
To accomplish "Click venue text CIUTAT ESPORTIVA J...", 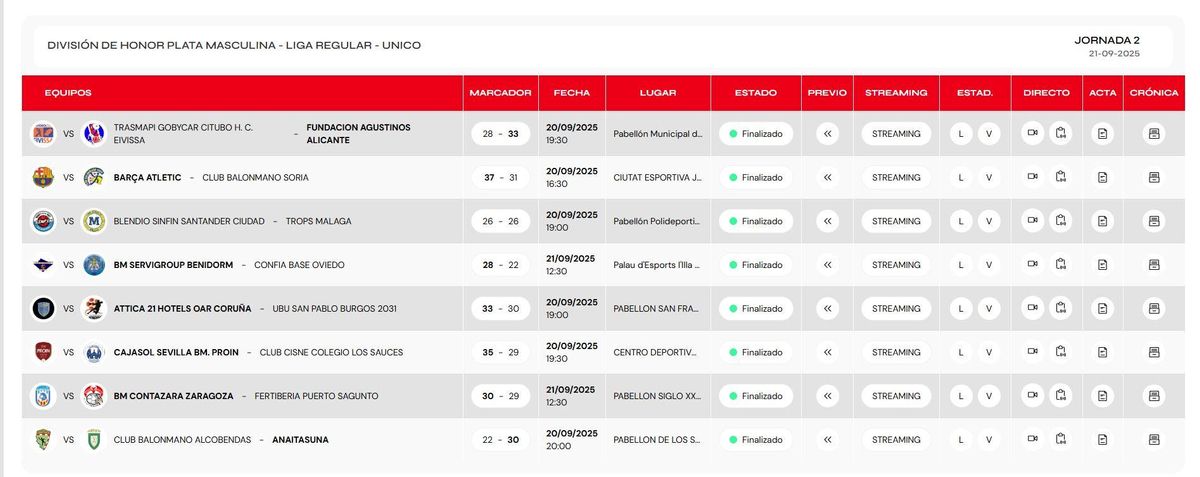I will tap(657, 178).
